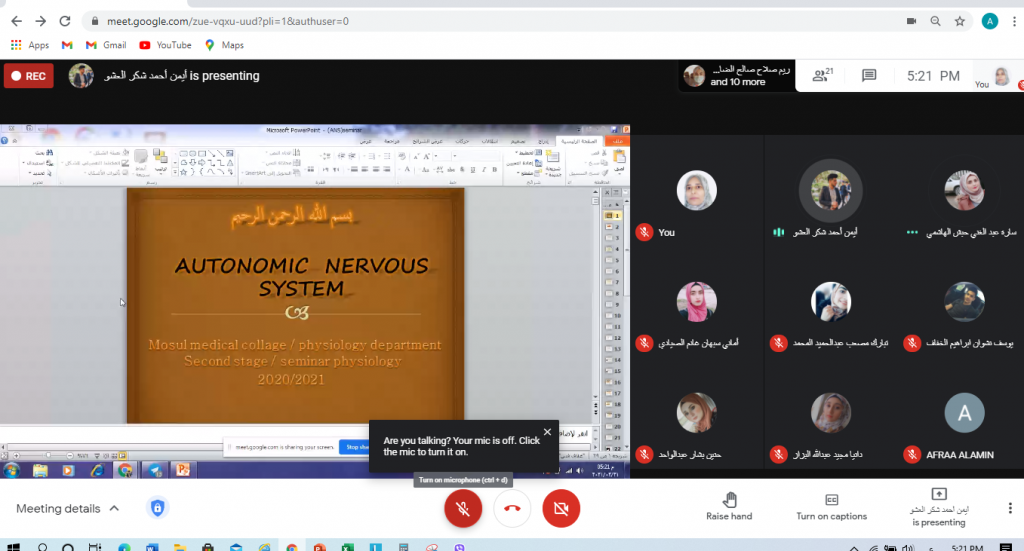Select AFRAA ALAMIN participant tile
Viewport: 1024px width, 551px height.
(x=964, y=424)
